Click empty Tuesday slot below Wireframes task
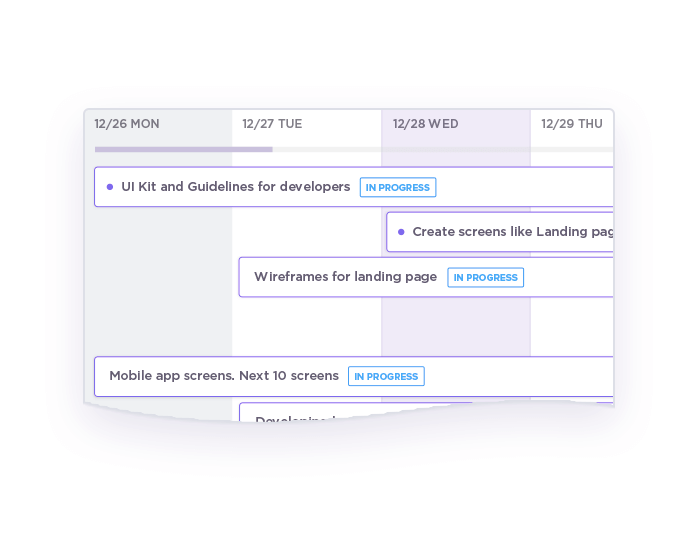Viewport: 690px width, 550px height. point(306,326)
